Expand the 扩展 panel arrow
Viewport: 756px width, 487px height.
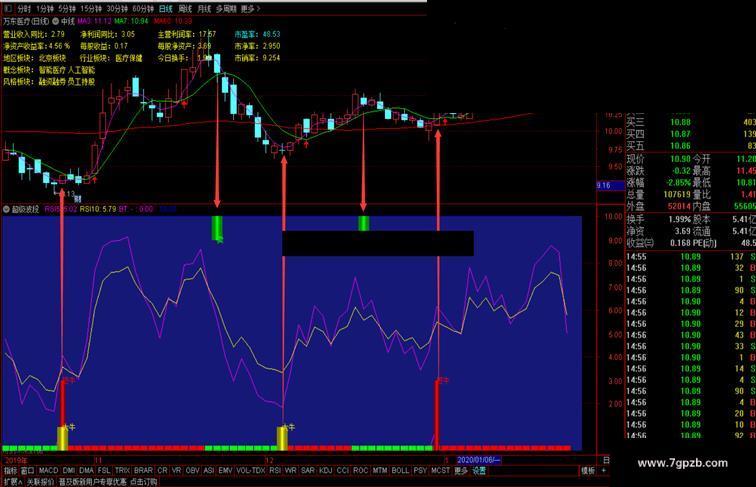point(13,482)
